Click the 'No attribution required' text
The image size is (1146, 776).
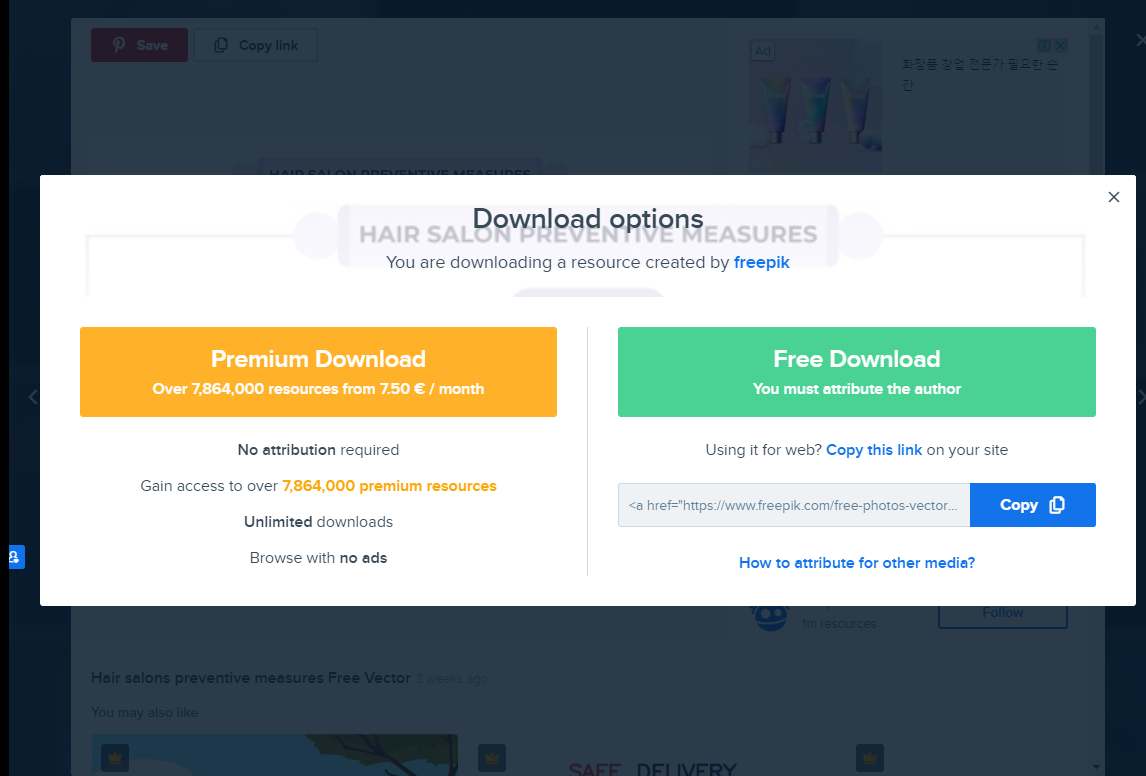point(318,450)
